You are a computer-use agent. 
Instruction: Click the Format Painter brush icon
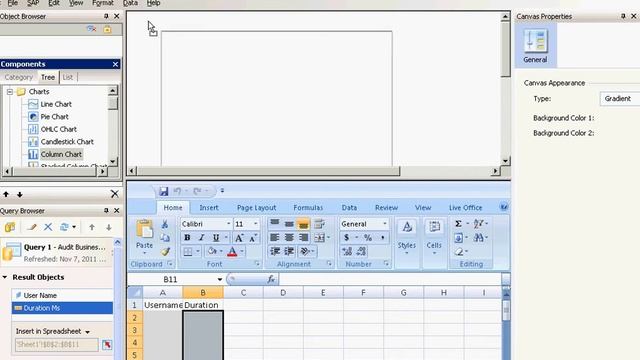[165, 251]
